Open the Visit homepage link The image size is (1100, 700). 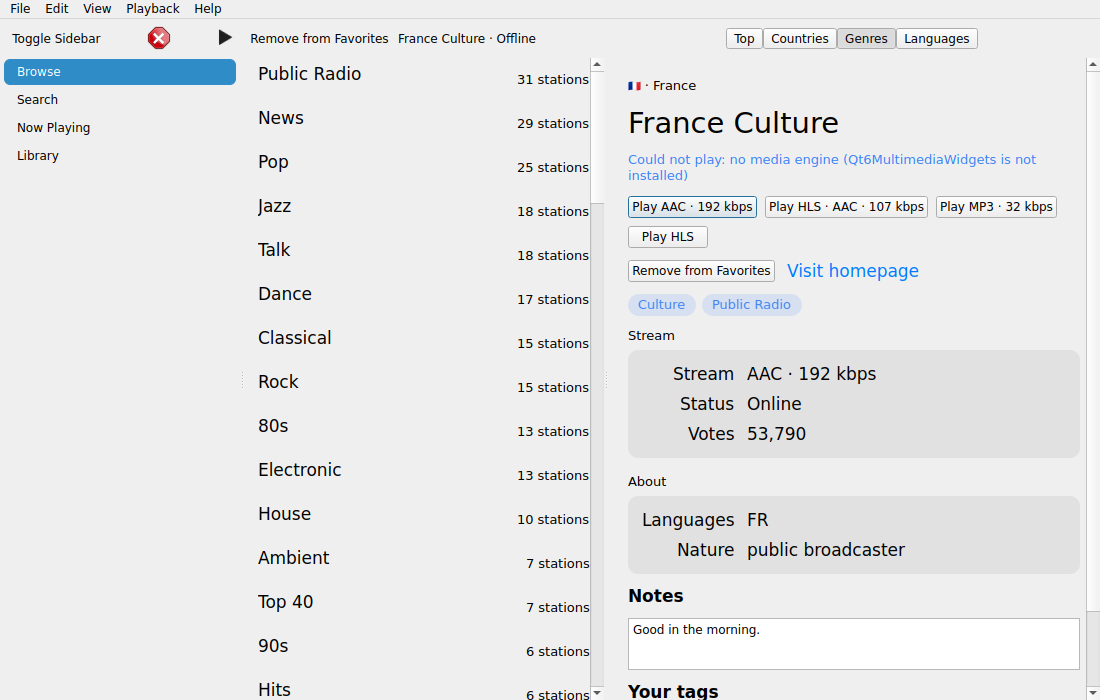point(852,271)
